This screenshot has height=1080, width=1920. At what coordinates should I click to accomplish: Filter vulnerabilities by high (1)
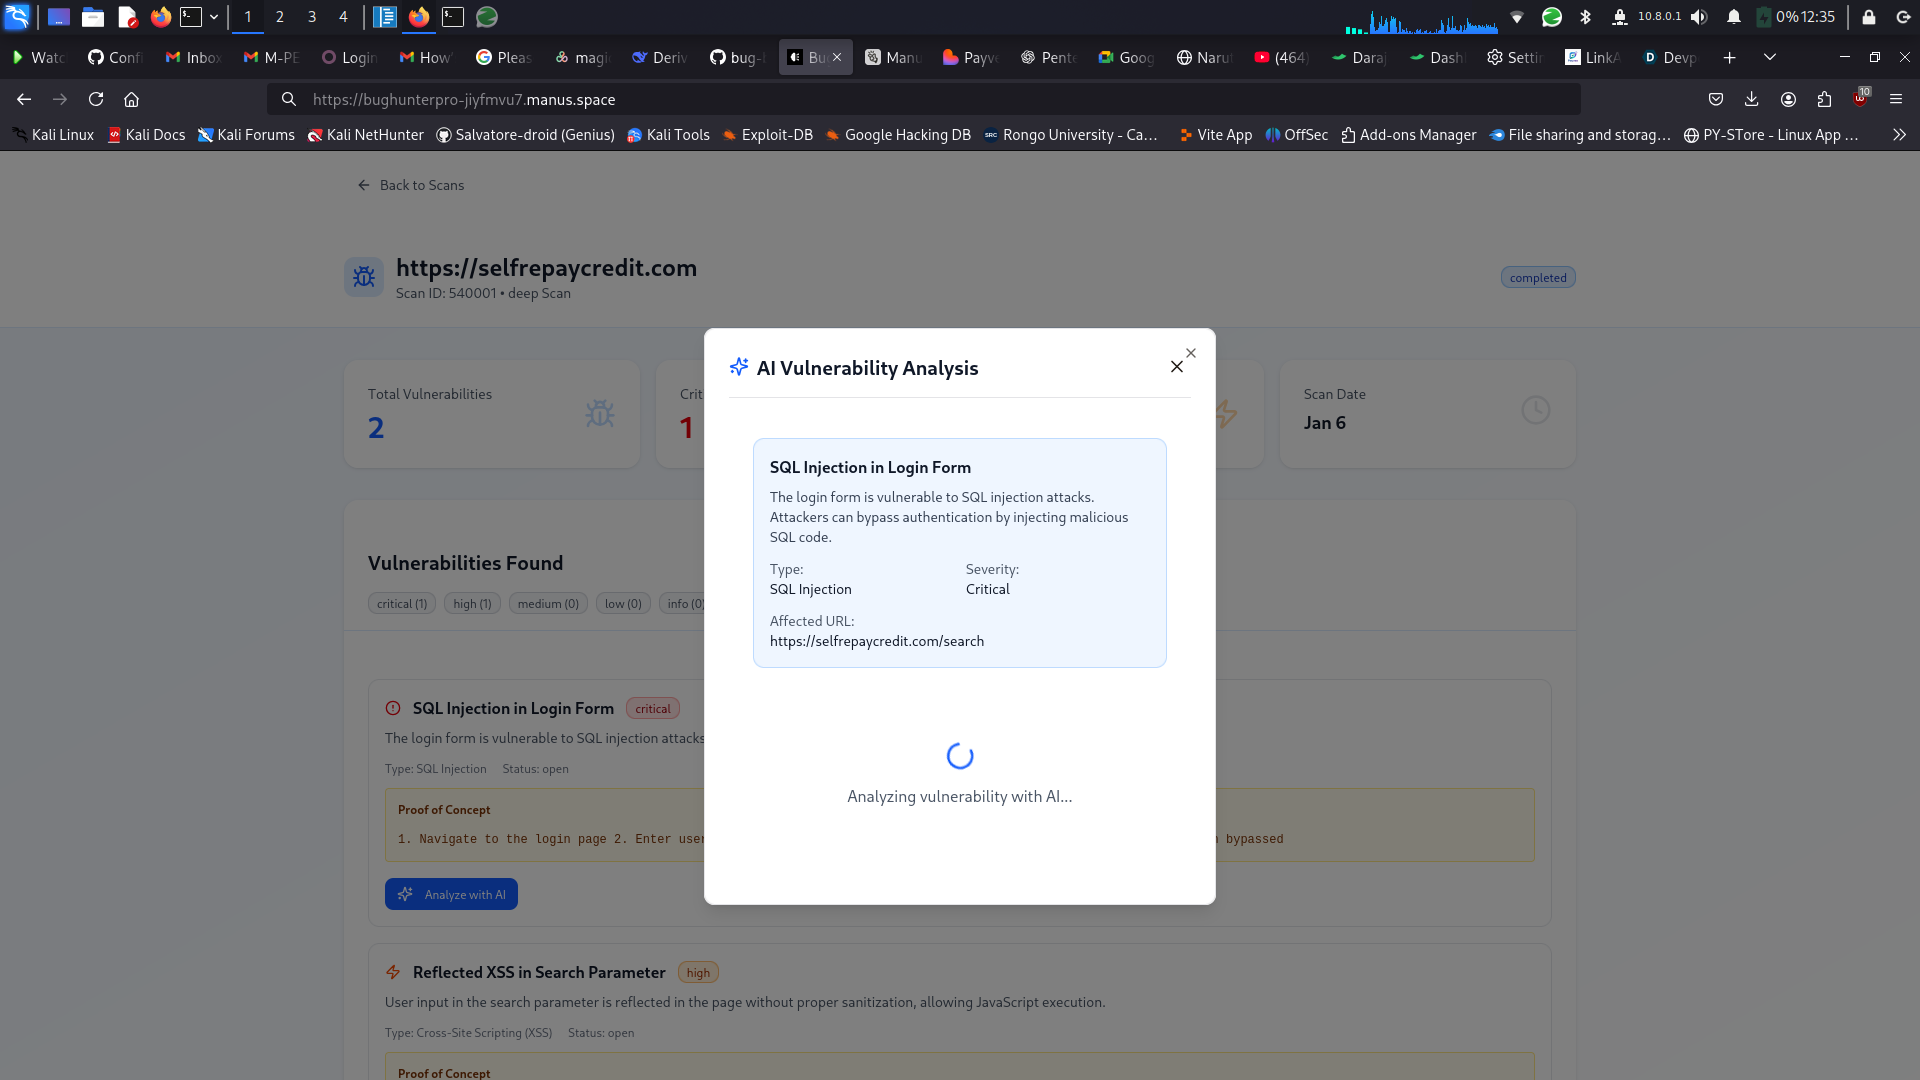472,604
